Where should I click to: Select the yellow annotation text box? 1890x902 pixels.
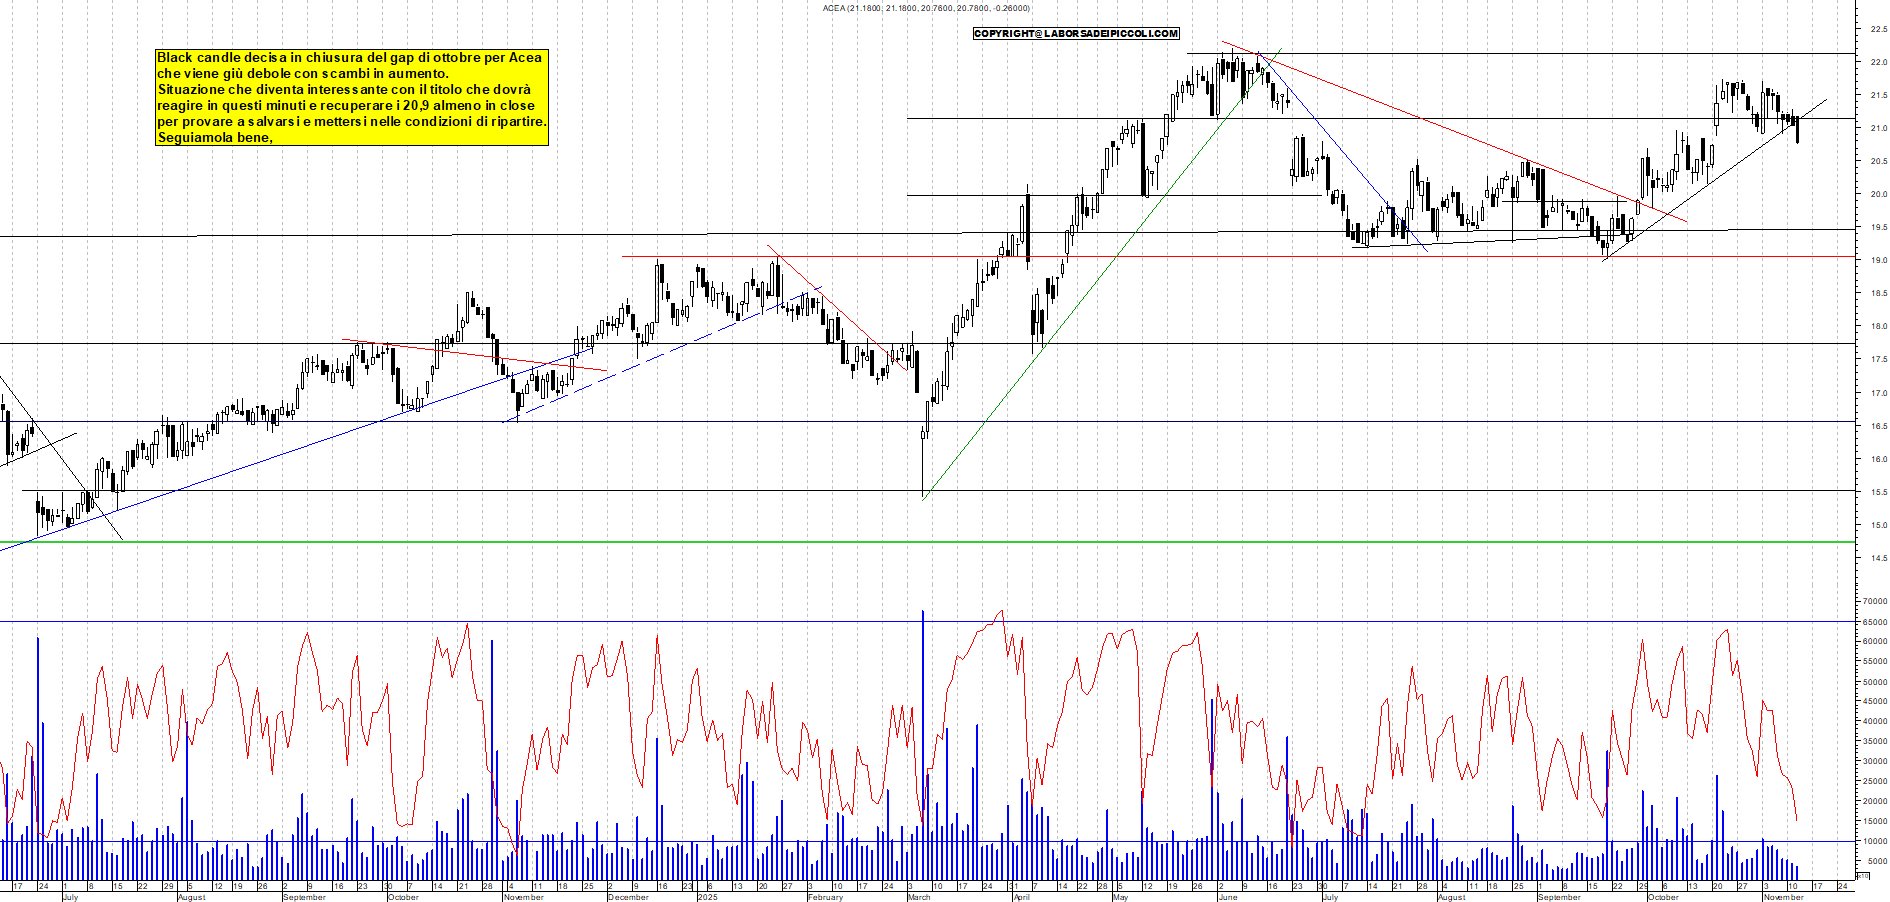click(350, 95)
